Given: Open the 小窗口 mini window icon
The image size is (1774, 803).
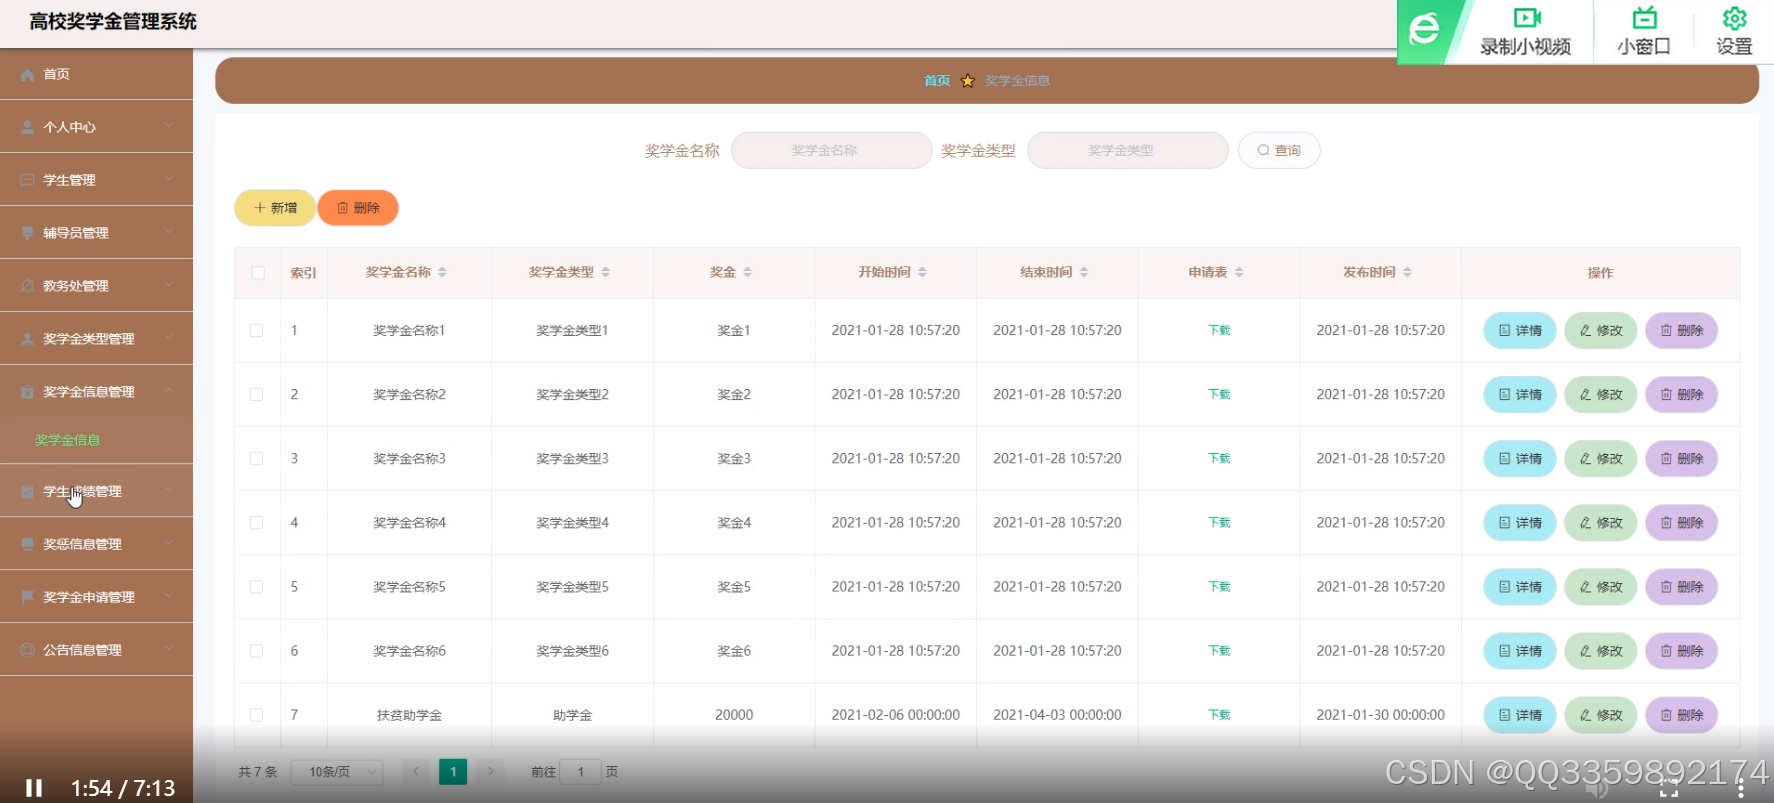Looking at the screenshot, I should point(1645,18).
